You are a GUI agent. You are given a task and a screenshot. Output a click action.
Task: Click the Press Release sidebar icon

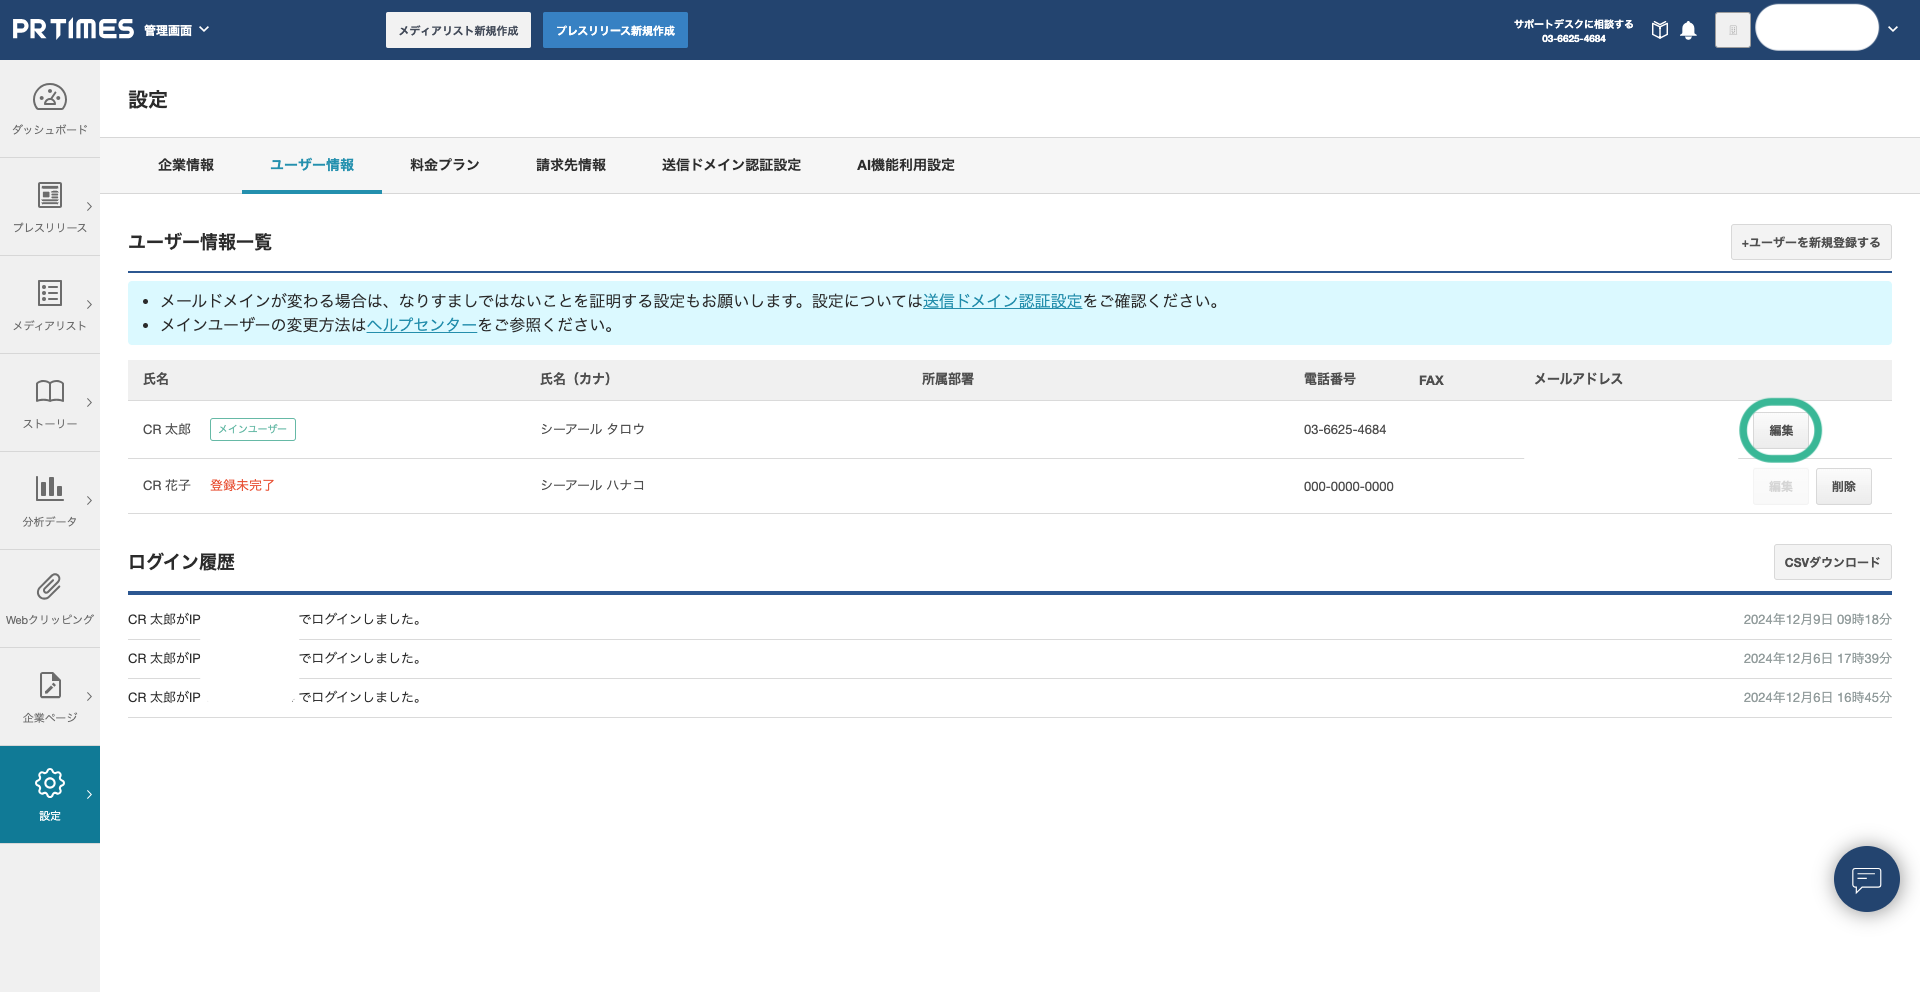49,195
